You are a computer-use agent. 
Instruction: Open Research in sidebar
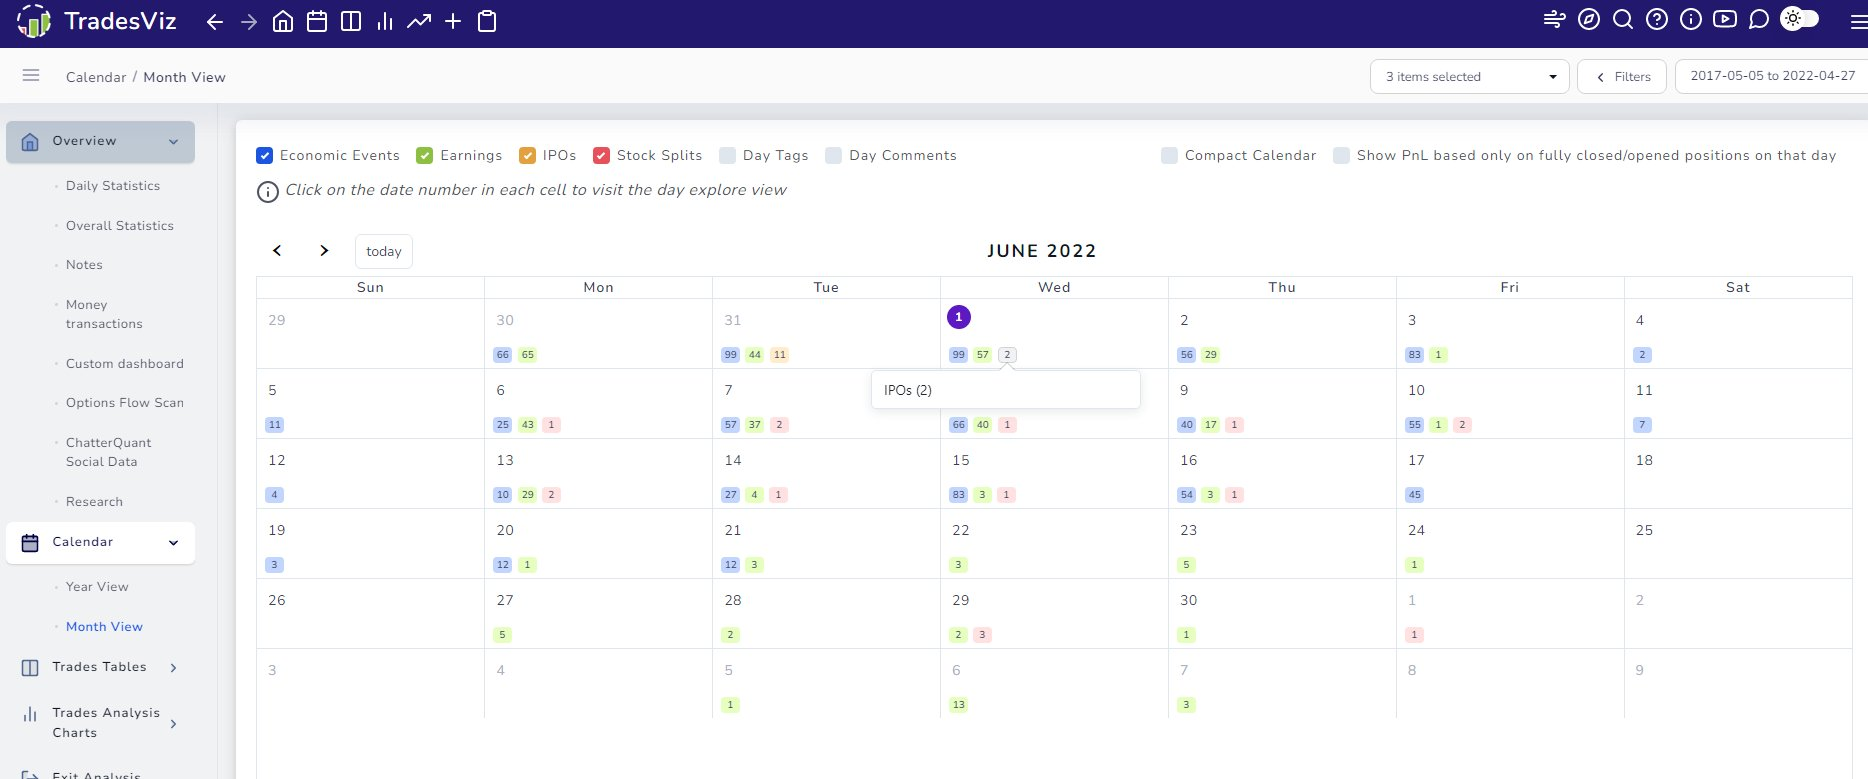point(94,502)
